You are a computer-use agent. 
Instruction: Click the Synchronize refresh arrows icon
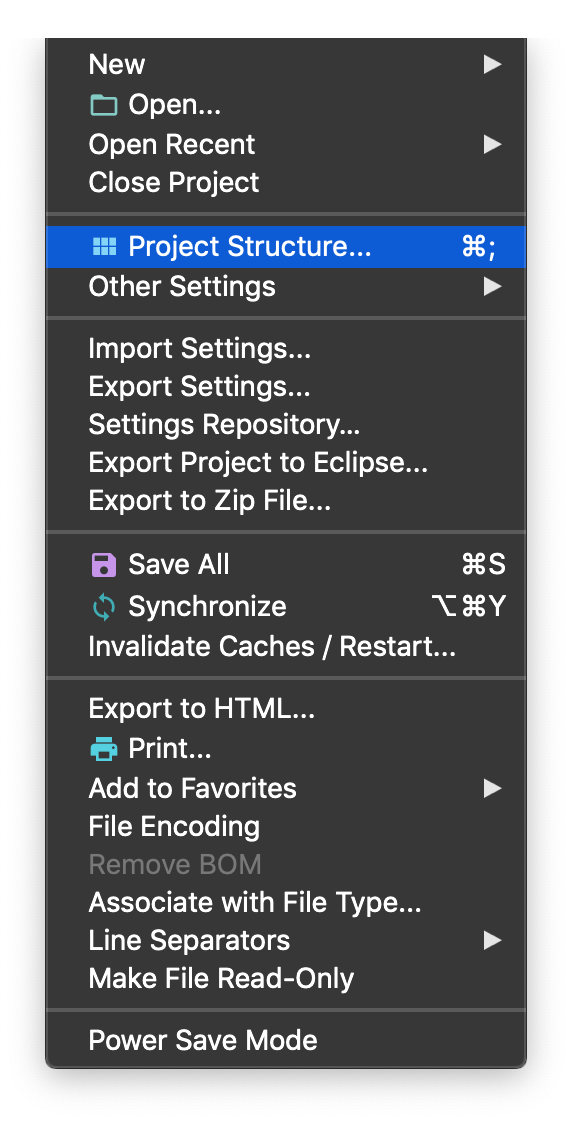point(104,608)
